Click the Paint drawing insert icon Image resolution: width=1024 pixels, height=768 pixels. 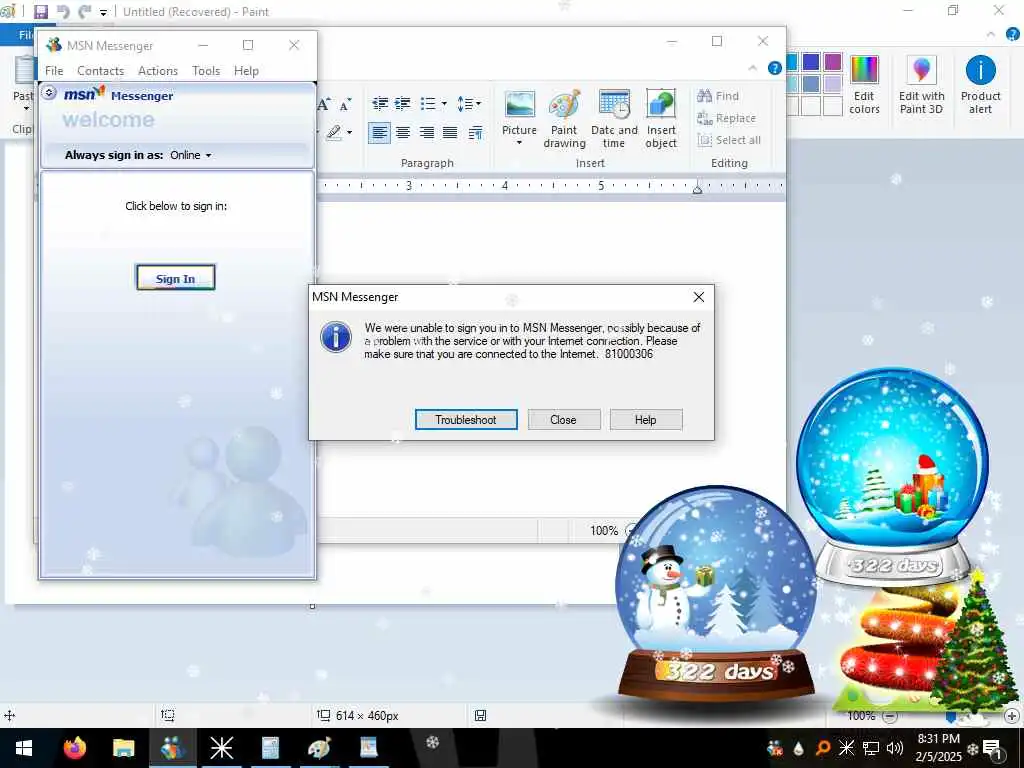pos(564,119)
